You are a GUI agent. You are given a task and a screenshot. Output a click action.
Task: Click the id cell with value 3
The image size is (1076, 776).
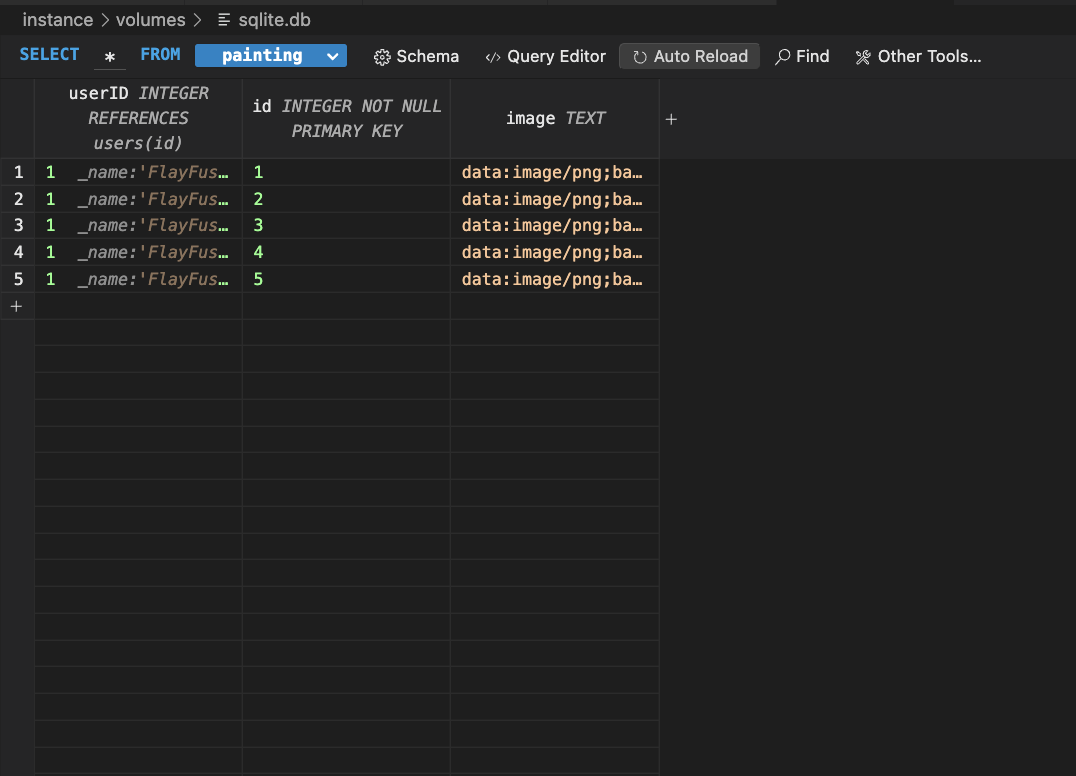point(347,225)
